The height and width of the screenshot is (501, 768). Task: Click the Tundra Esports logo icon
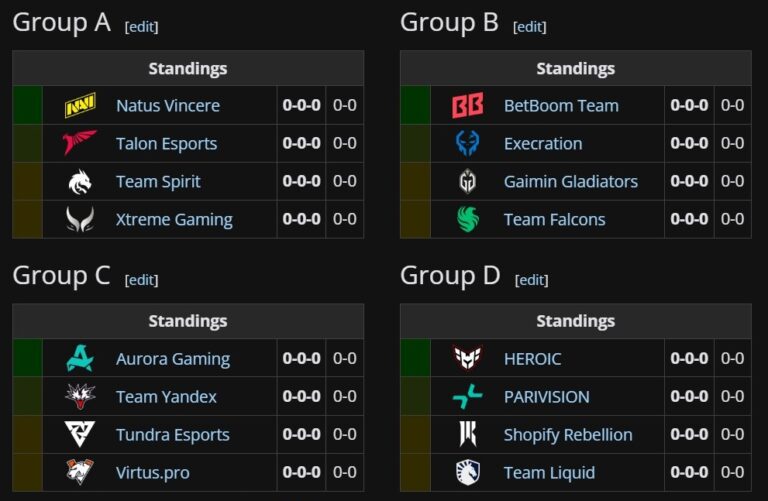pos(80,435)
